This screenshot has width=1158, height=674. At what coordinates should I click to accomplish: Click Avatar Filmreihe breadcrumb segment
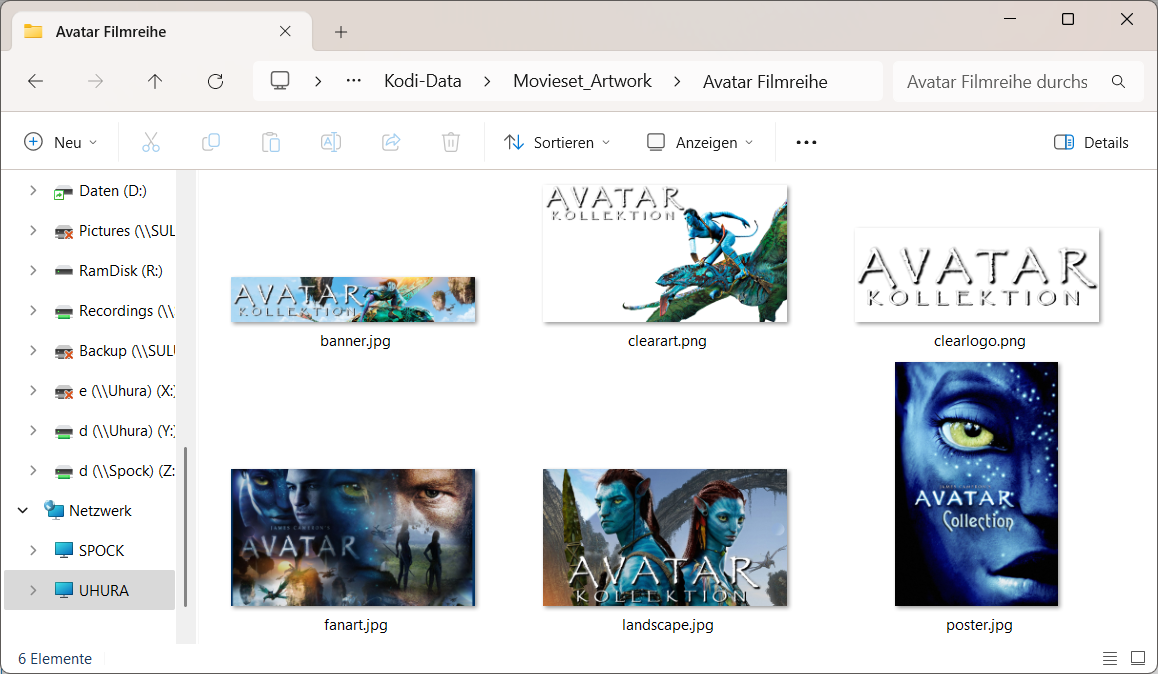pos(765,81)
